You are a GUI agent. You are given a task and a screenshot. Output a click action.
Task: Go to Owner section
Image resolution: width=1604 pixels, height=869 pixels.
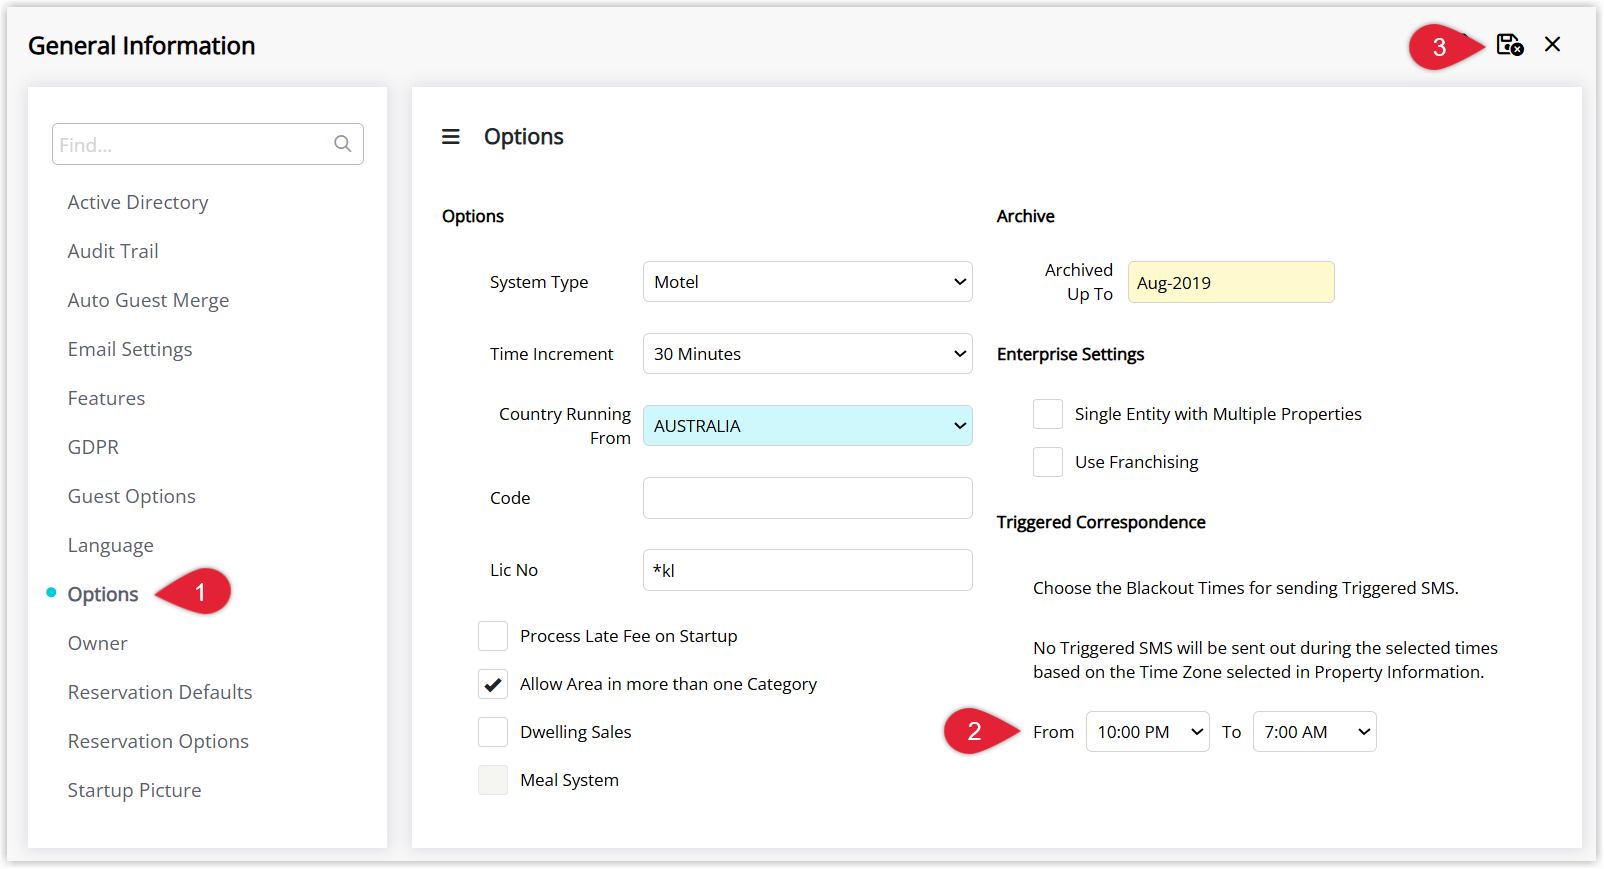click(98, 643)
